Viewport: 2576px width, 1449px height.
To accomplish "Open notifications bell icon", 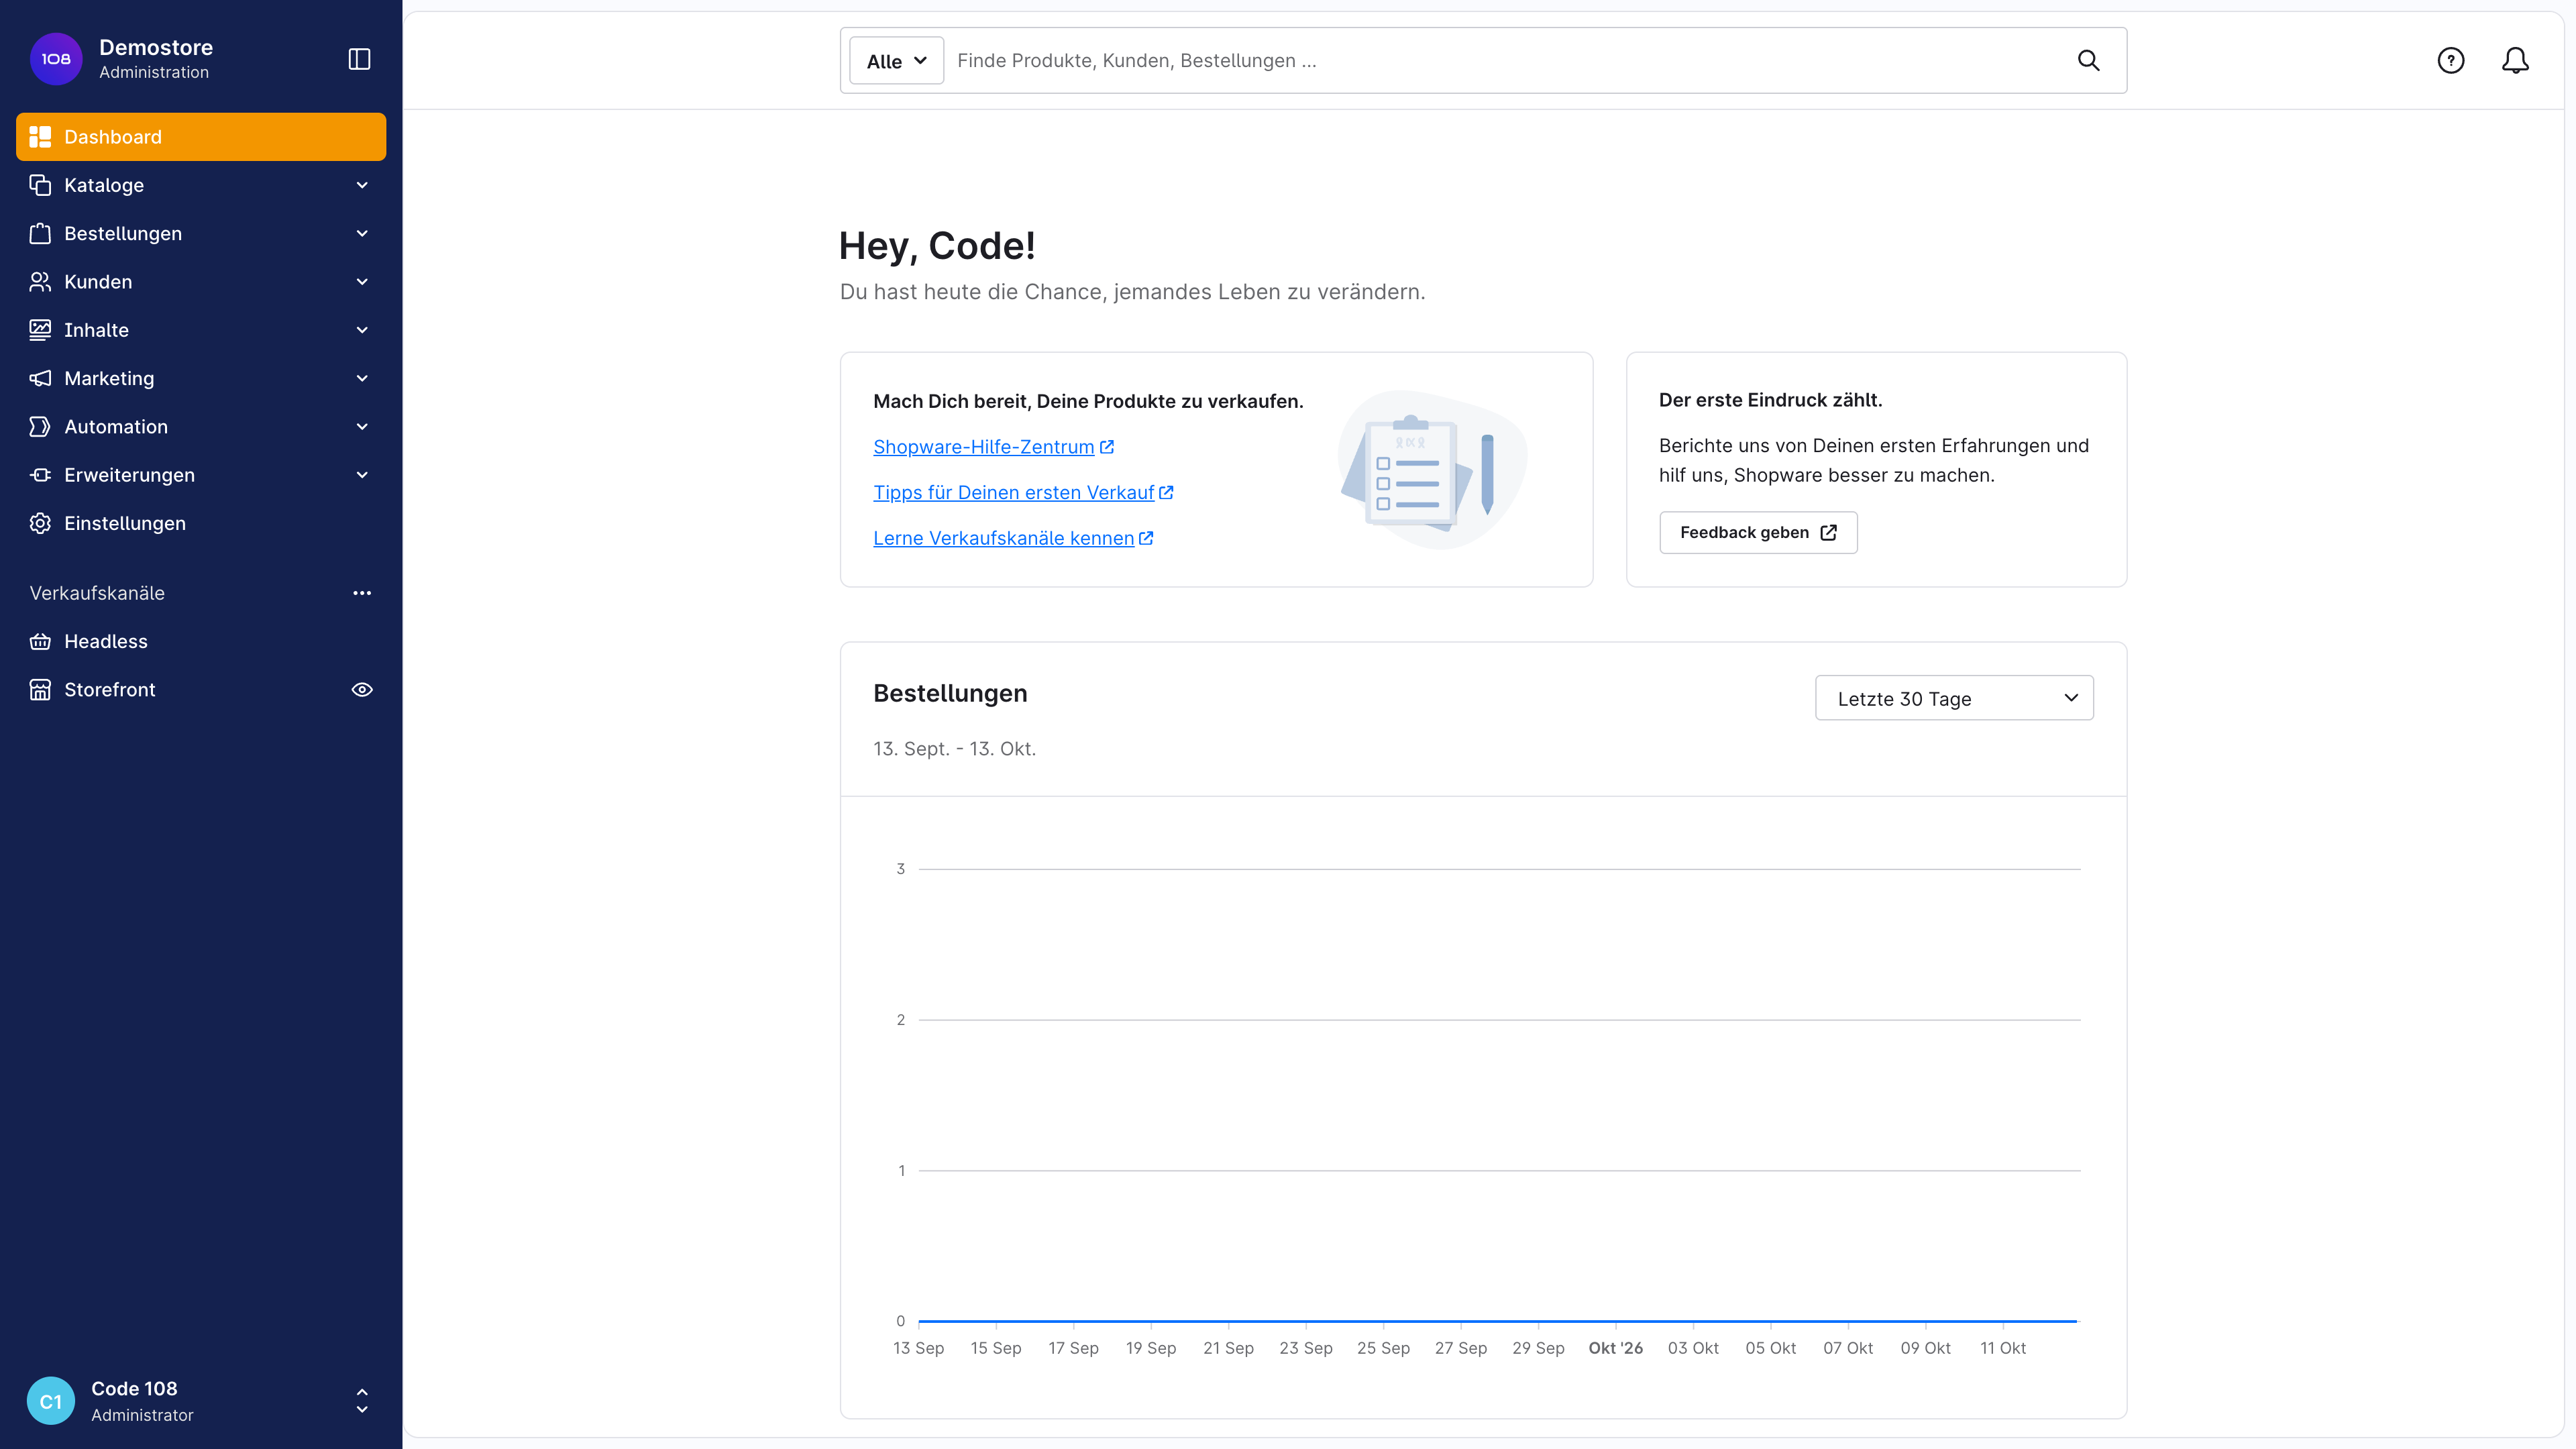I will [2515, 61].
